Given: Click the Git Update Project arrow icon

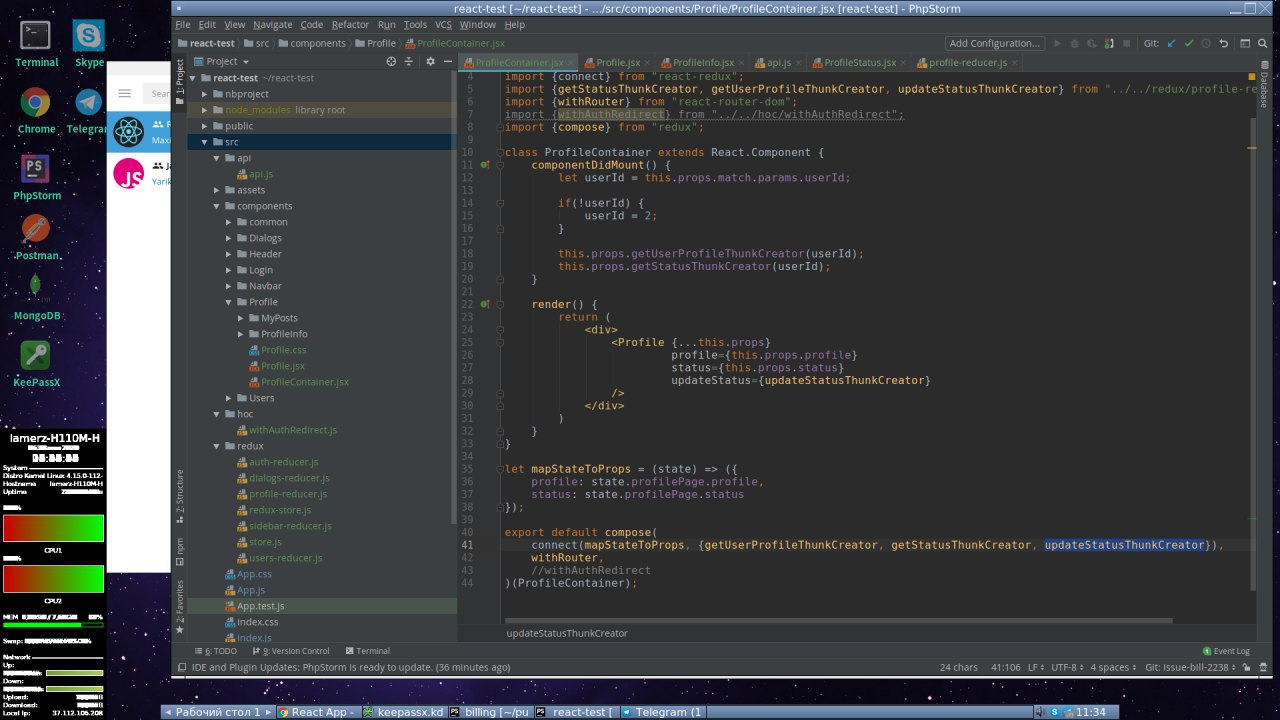Looking at the screenshot, I should [x=1172, y=44].
